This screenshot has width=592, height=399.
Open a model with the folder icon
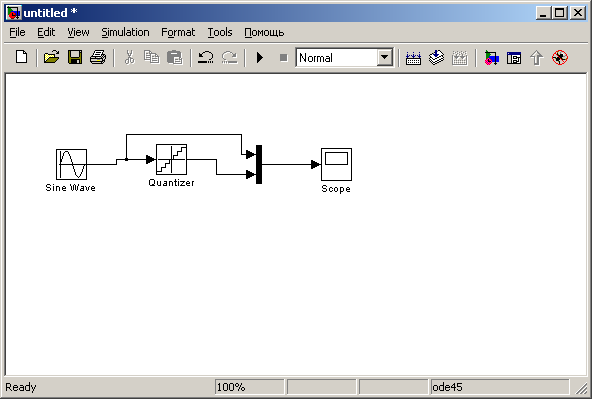pos(51,57)
